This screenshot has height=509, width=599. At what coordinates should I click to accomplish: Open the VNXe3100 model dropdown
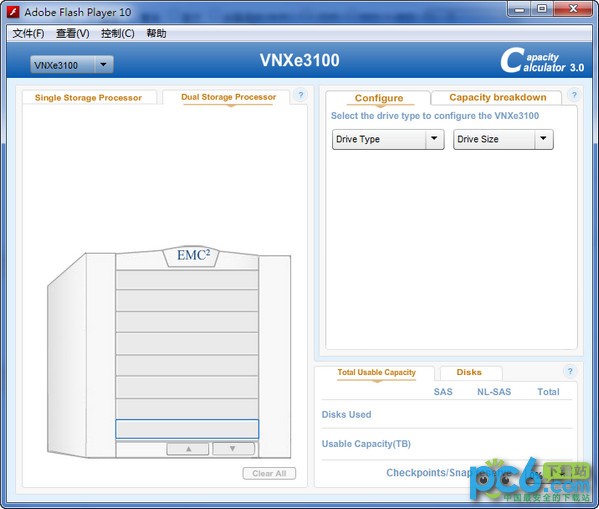(71, 65)
